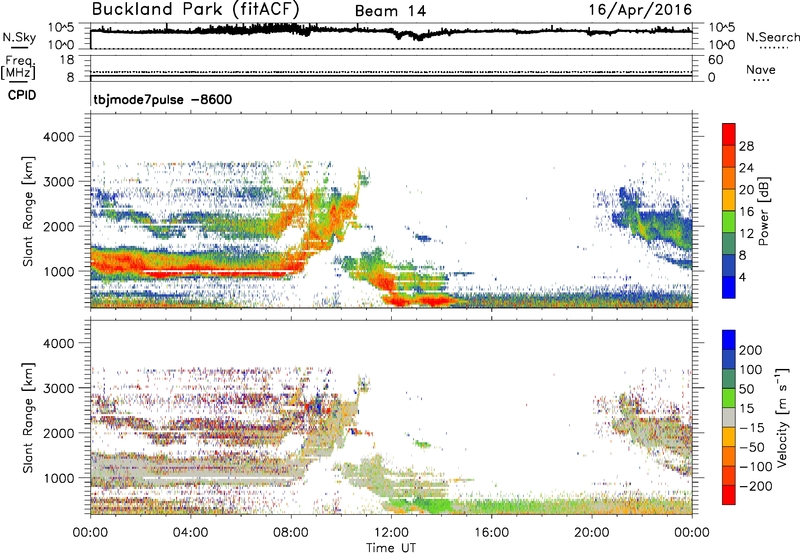Select the 'tbjmode7pulse -8600' CPID text
The height and width of the screenshot is (554, 800).
click(162, 99)
